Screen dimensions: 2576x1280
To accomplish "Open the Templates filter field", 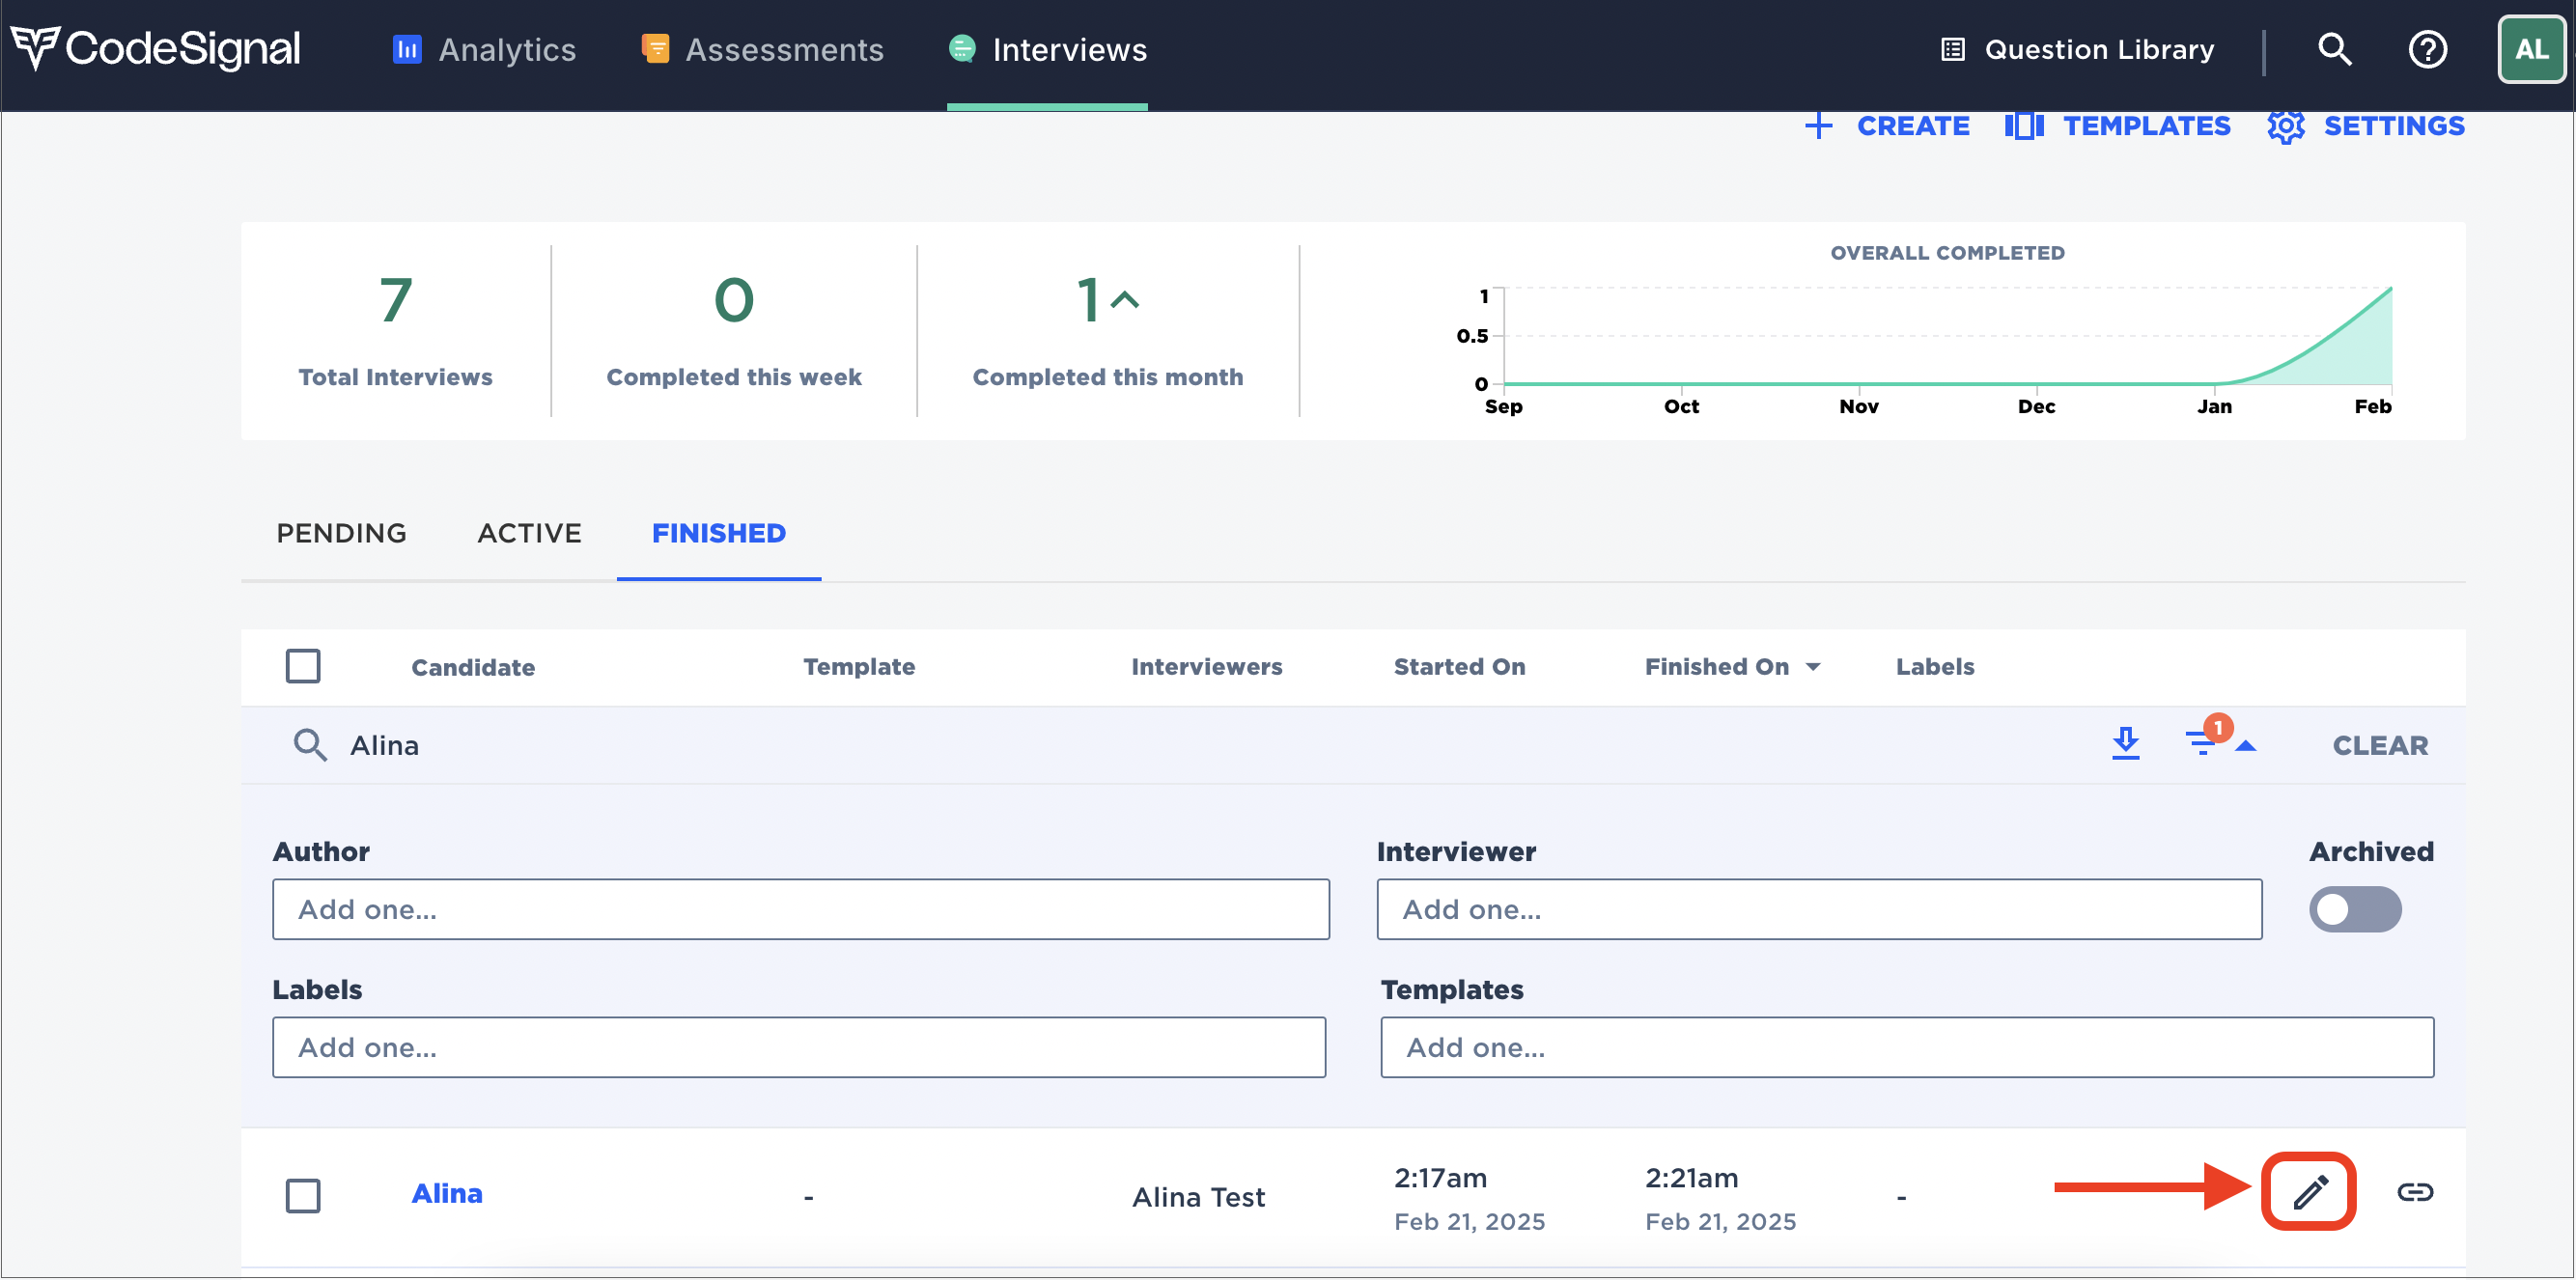I will (x=1907, y=1048).
